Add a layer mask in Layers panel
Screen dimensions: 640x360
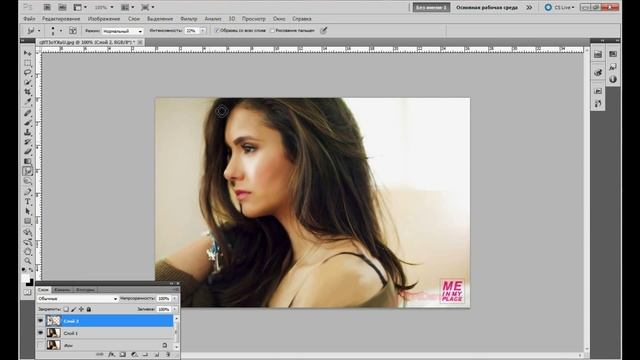[122, 355]
